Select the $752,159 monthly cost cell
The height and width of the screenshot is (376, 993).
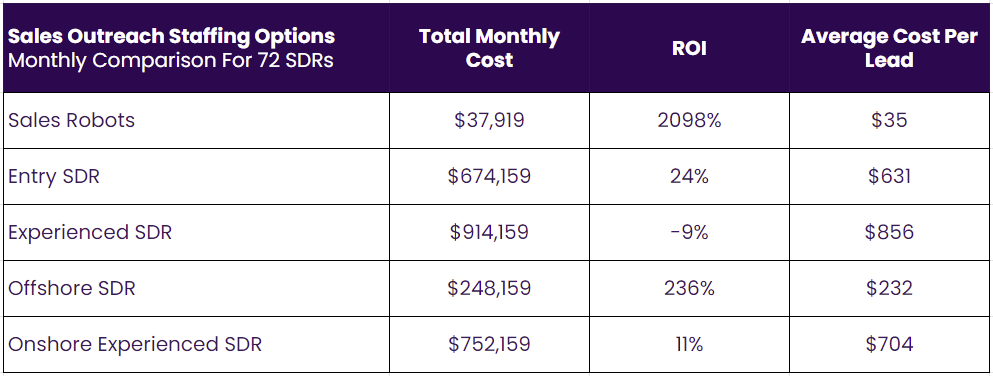point(489,344)
